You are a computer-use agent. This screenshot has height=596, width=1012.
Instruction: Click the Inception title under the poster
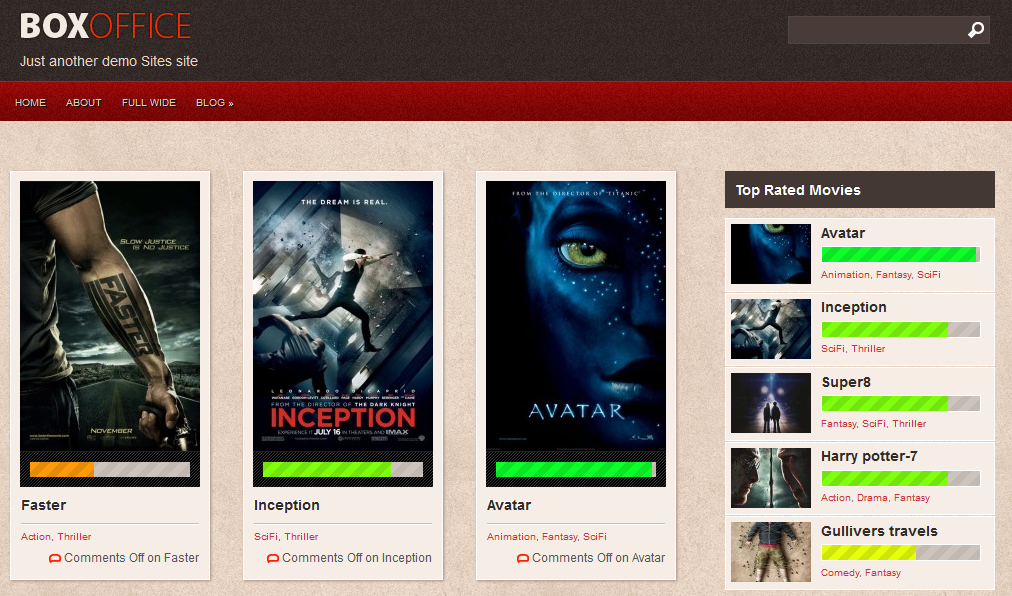tap(287, 505)
